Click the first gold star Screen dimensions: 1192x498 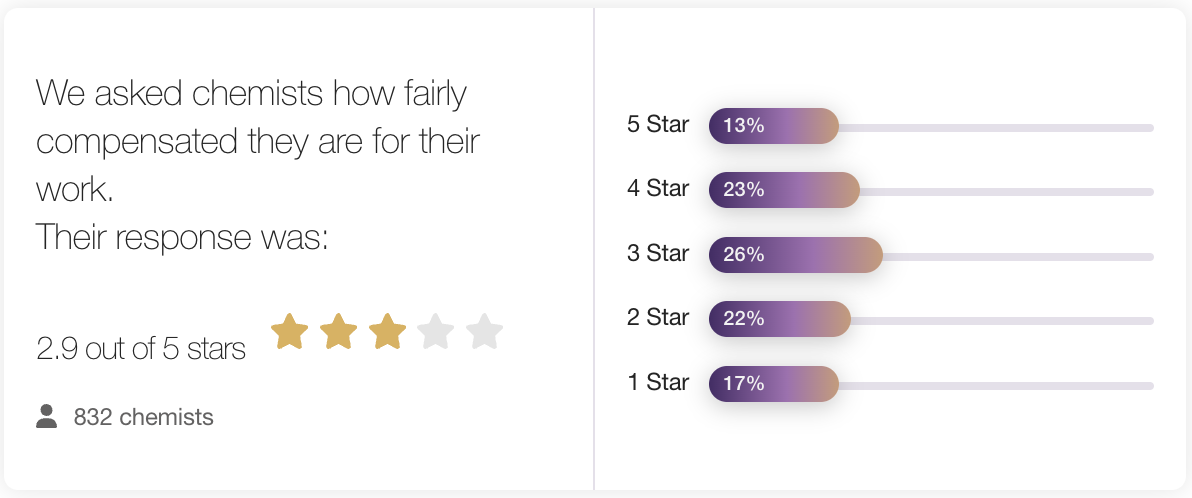pyautogui.click(x=289, y=332)
